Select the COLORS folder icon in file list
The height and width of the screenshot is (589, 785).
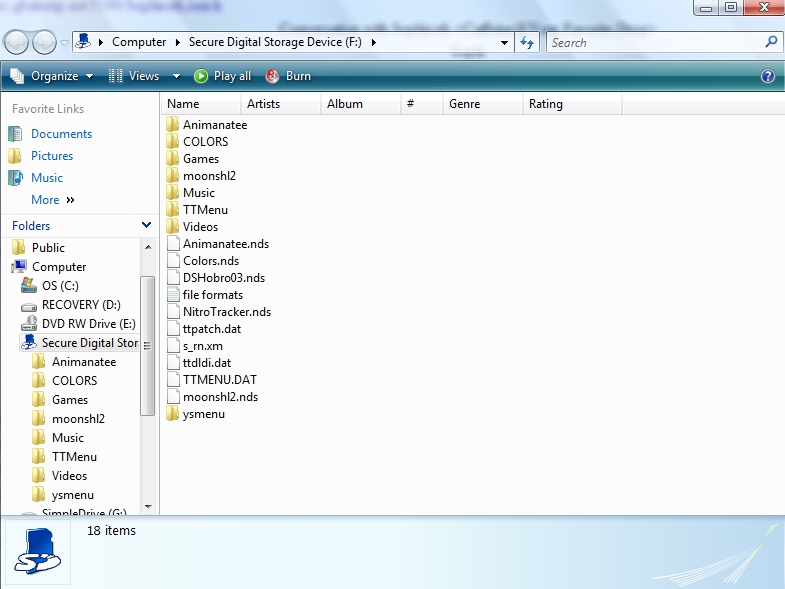173,142
